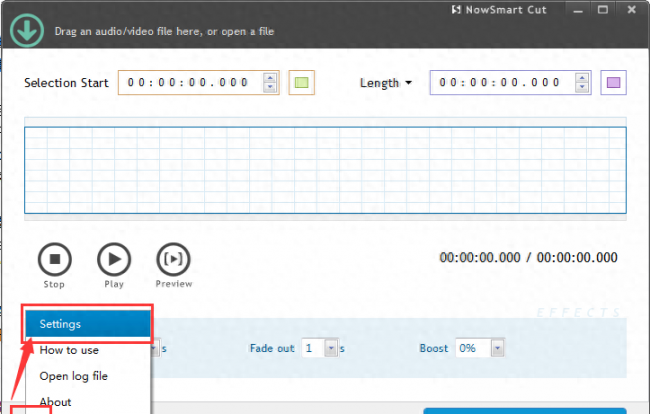
Task: Open the About menu entry
Action: tap(88, 402)
